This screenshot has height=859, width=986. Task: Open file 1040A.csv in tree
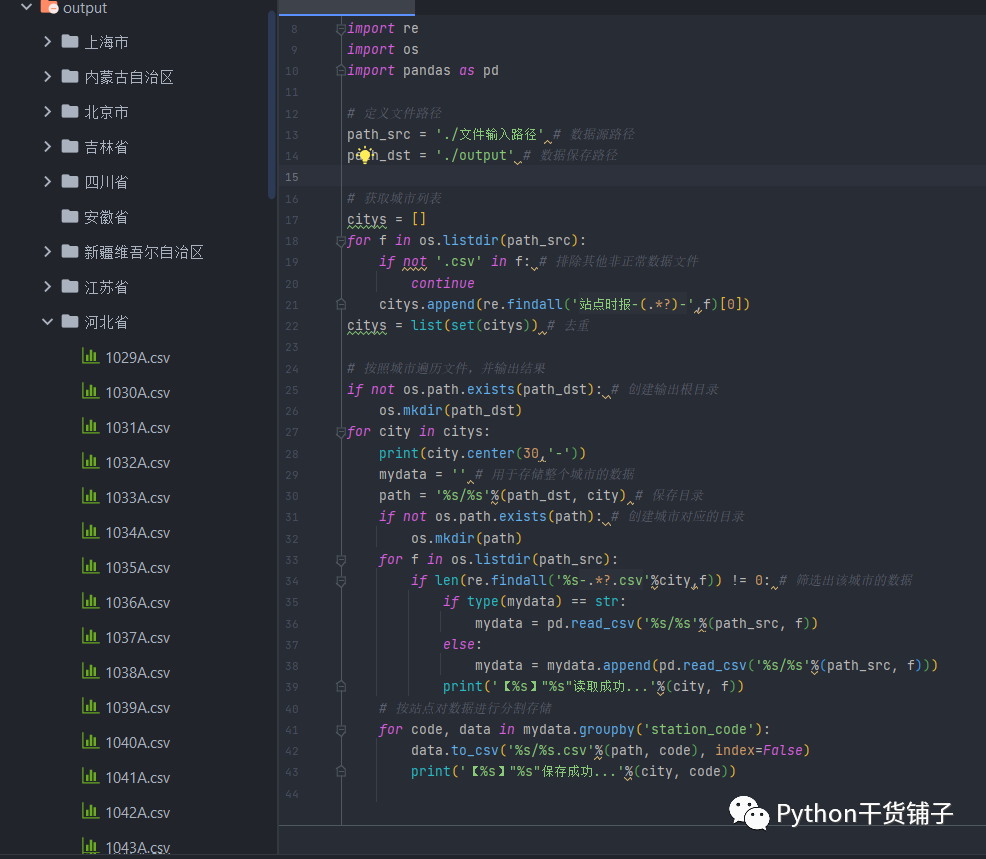138,743
